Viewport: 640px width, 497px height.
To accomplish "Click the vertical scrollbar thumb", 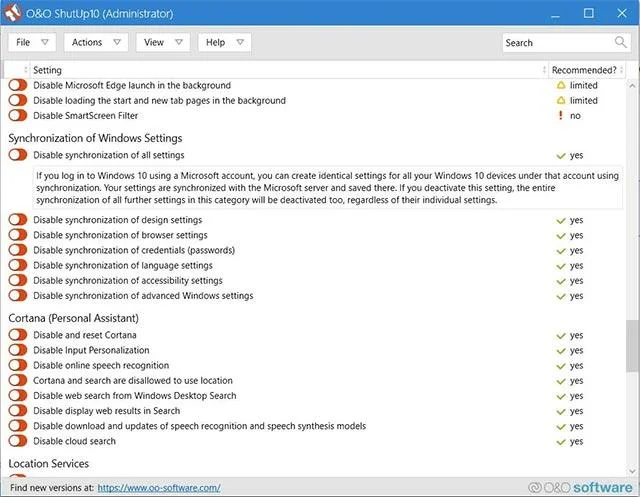I will pyautogui.click(x=632, y=346).
